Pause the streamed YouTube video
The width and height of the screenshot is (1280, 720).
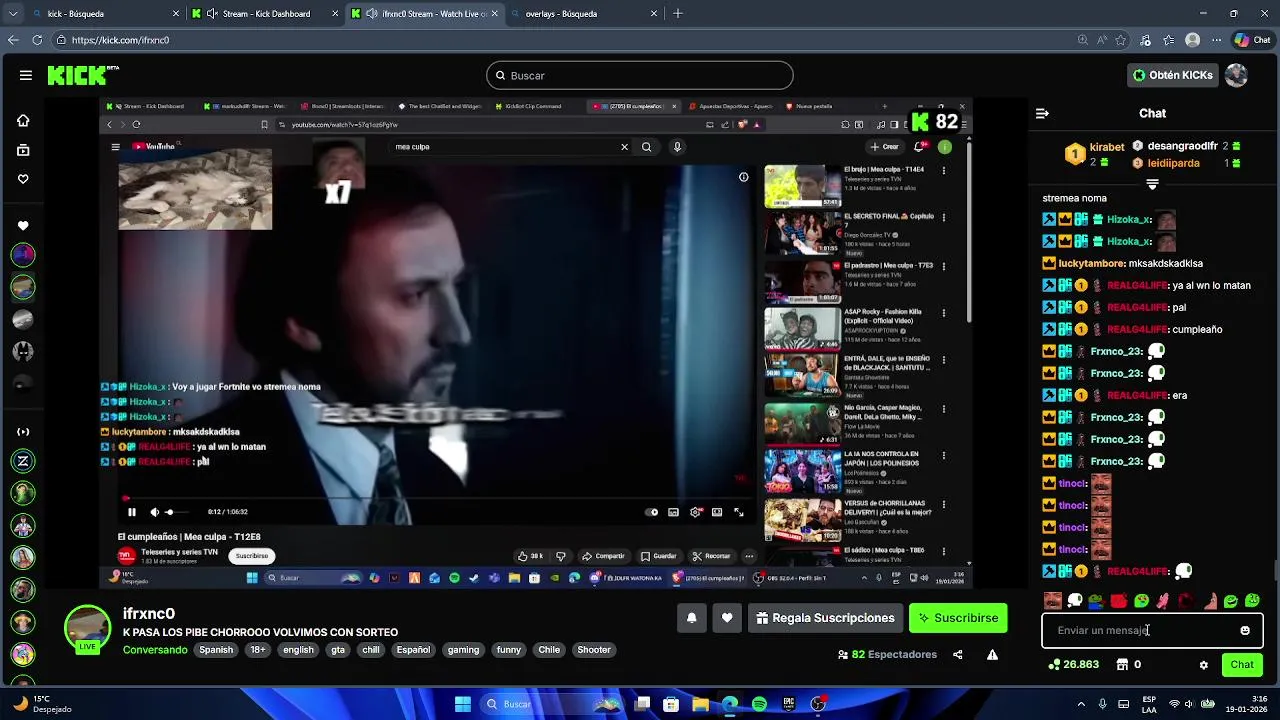coord(131,512)
